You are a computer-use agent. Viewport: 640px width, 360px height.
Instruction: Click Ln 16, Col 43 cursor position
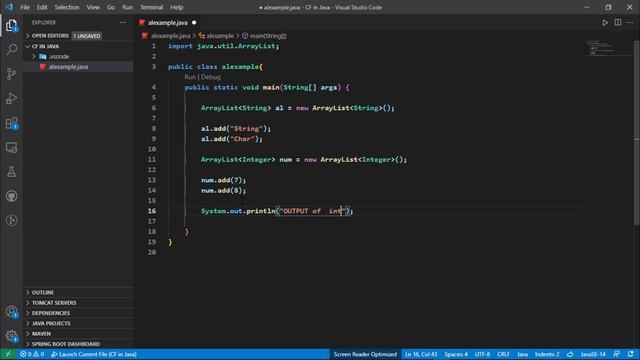click(421, 354)
